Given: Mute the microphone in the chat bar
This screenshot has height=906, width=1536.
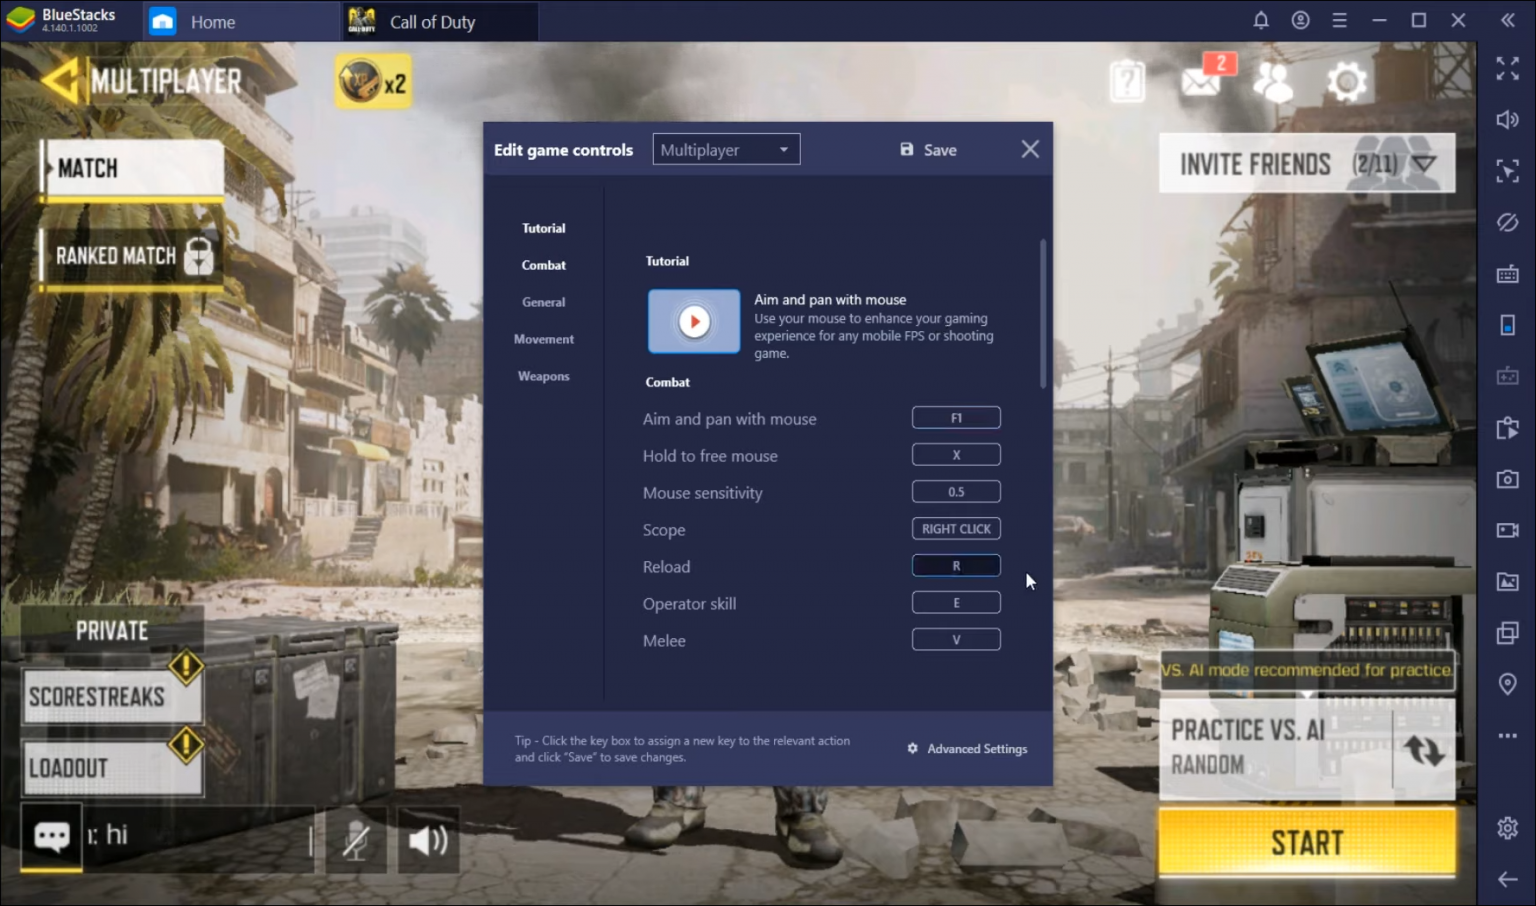Looking at the screenshot, I should click(355, 839).
